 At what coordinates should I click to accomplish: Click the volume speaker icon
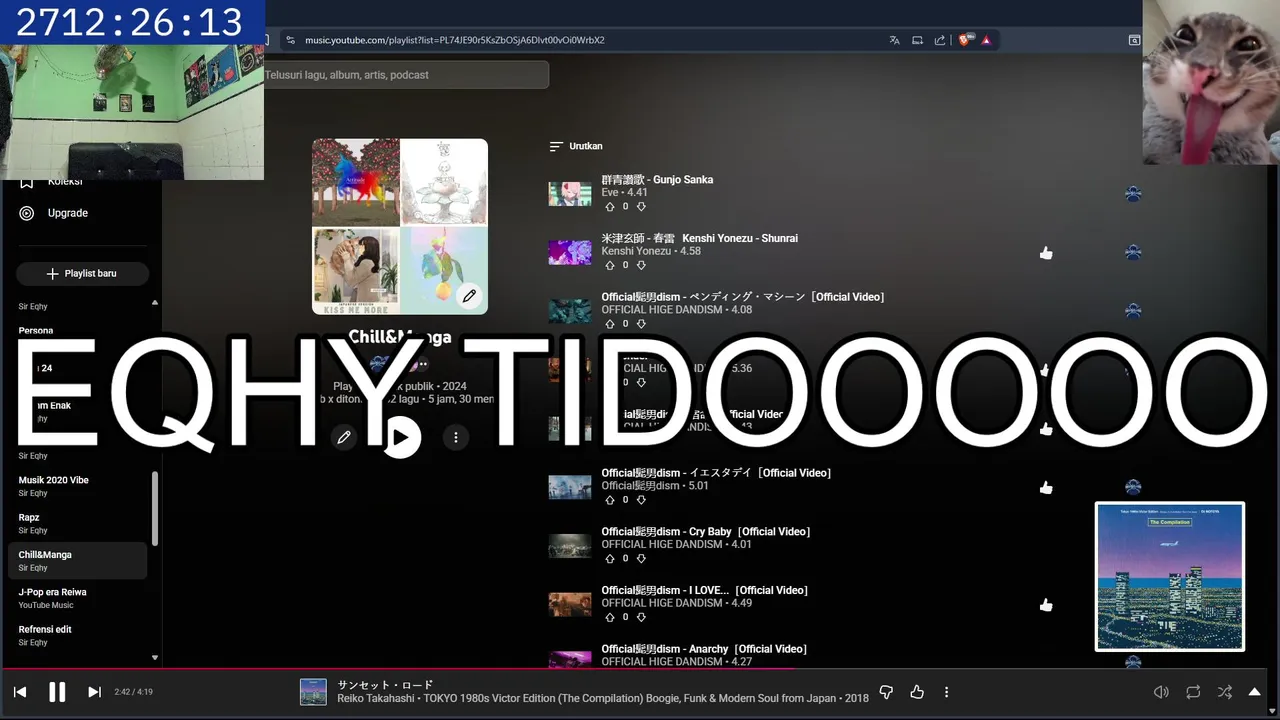1161,692
